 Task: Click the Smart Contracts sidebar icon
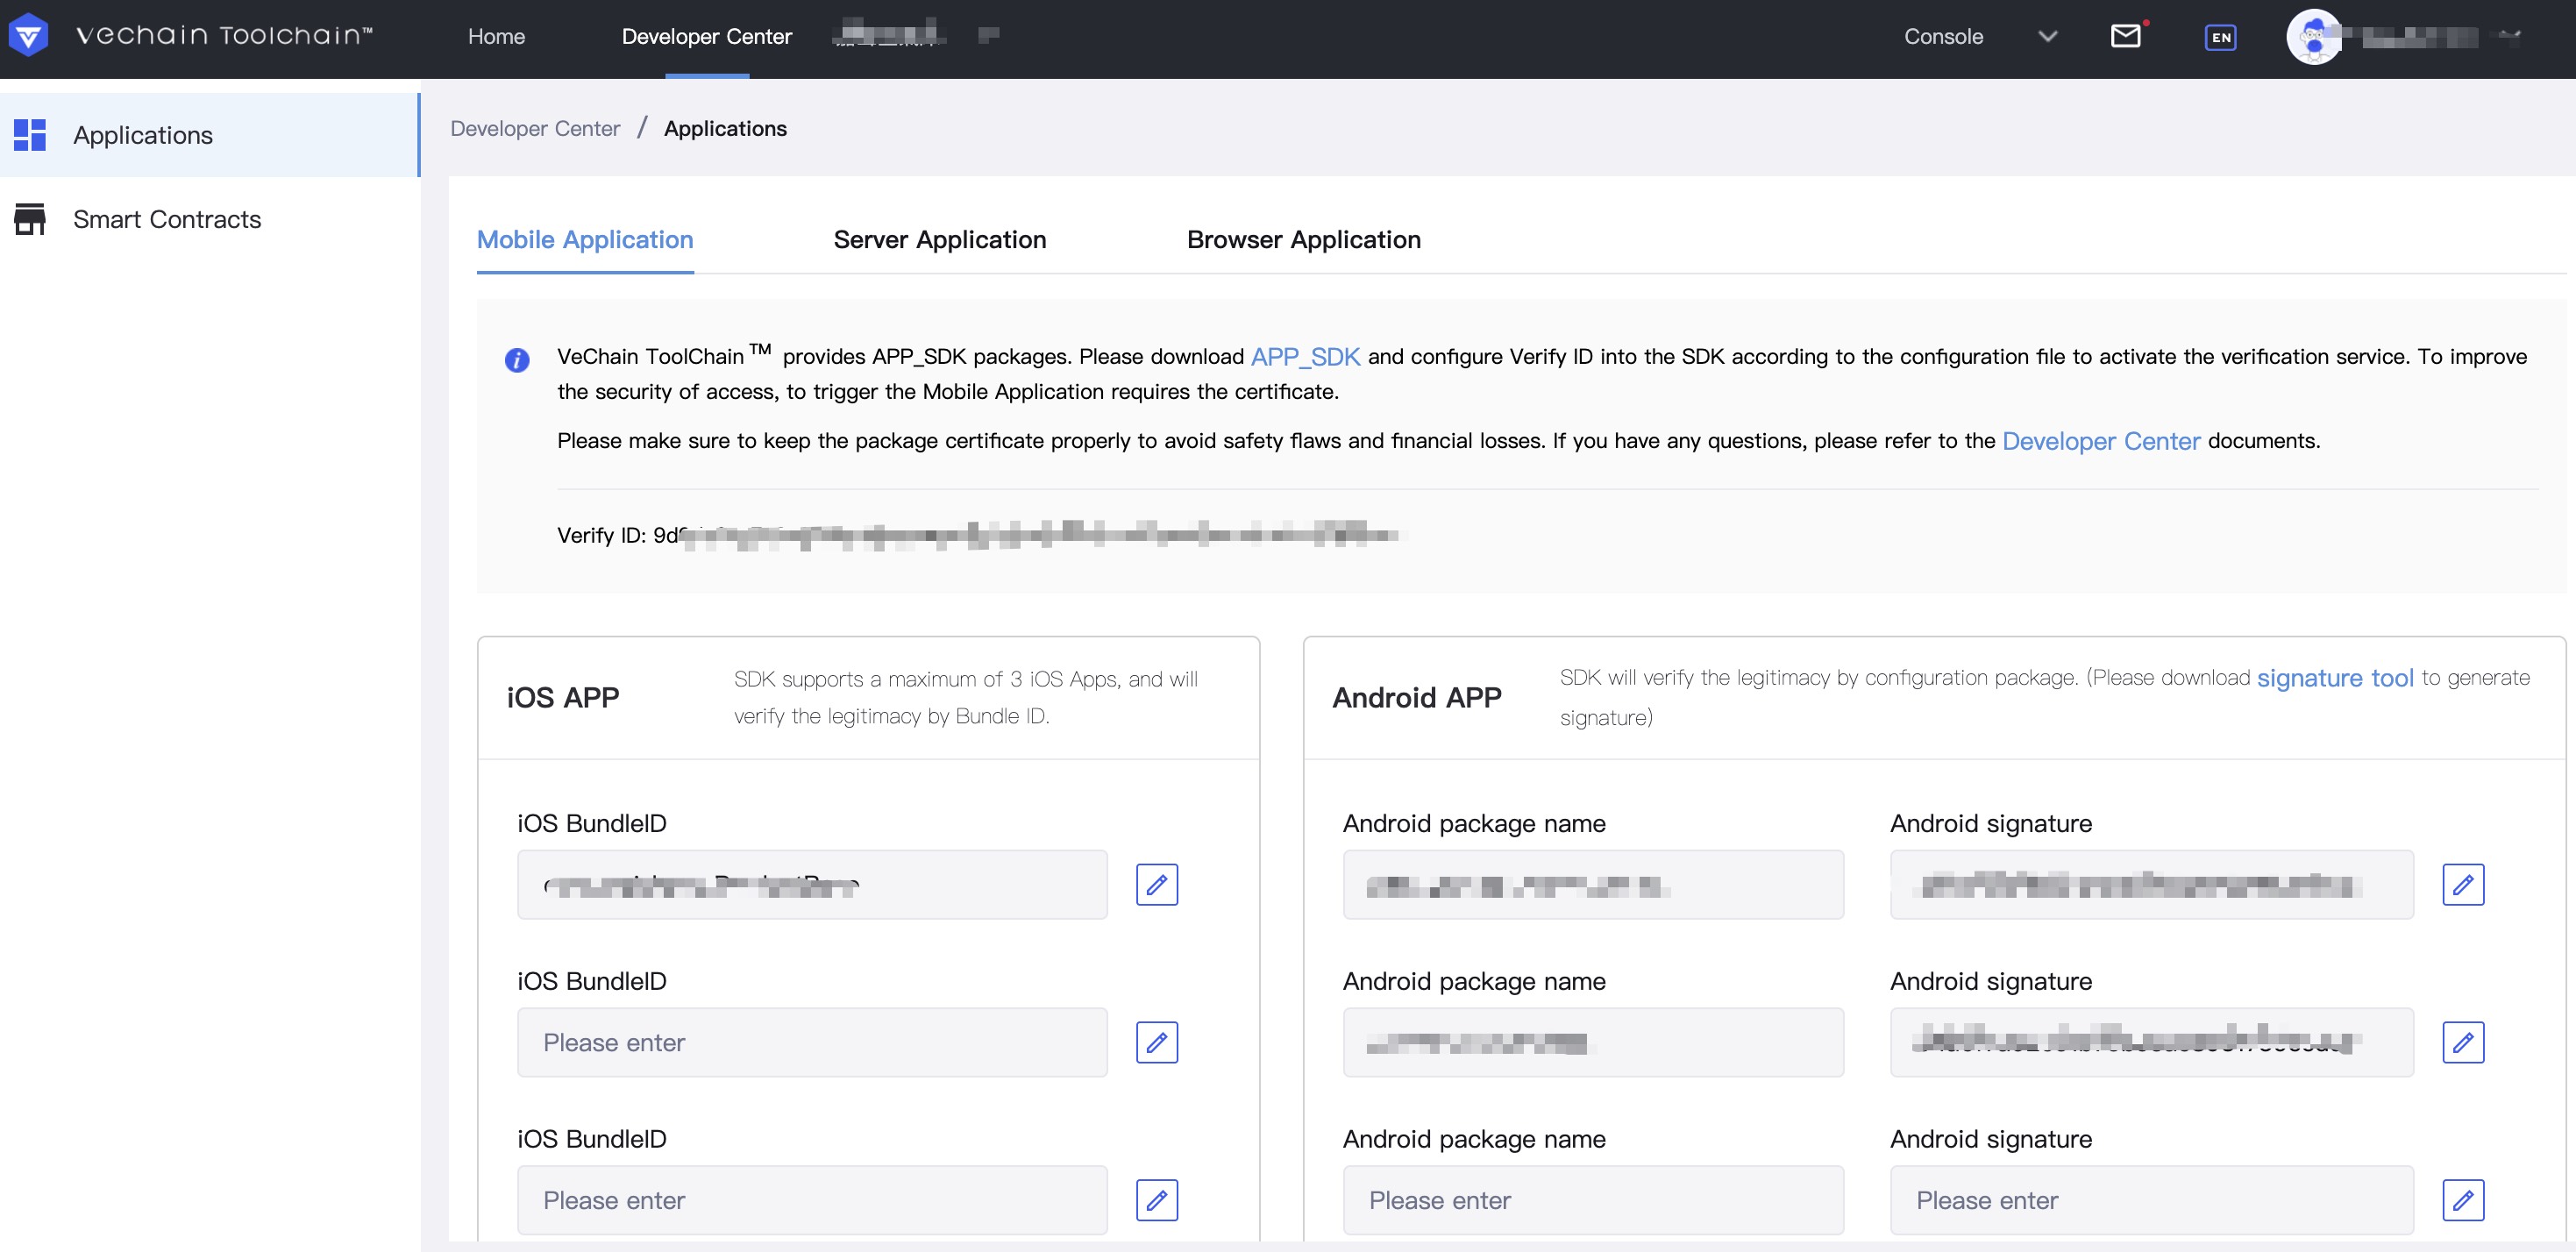pyautogui.click(x=30, y=219)
